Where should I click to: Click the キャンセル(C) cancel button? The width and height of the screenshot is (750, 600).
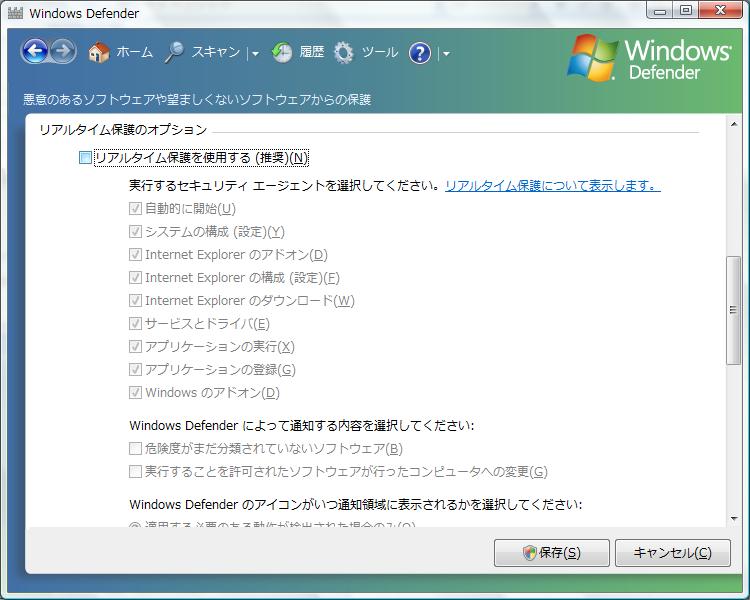[x=673, y=553]
